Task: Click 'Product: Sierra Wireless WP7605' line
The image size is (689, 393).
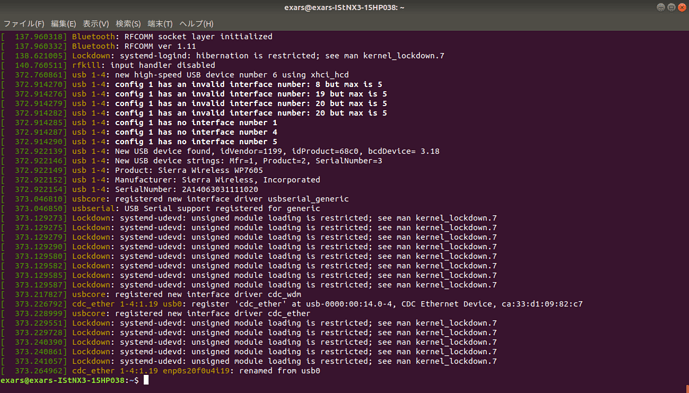Action: pyautogui.click(x=132, y=171)
